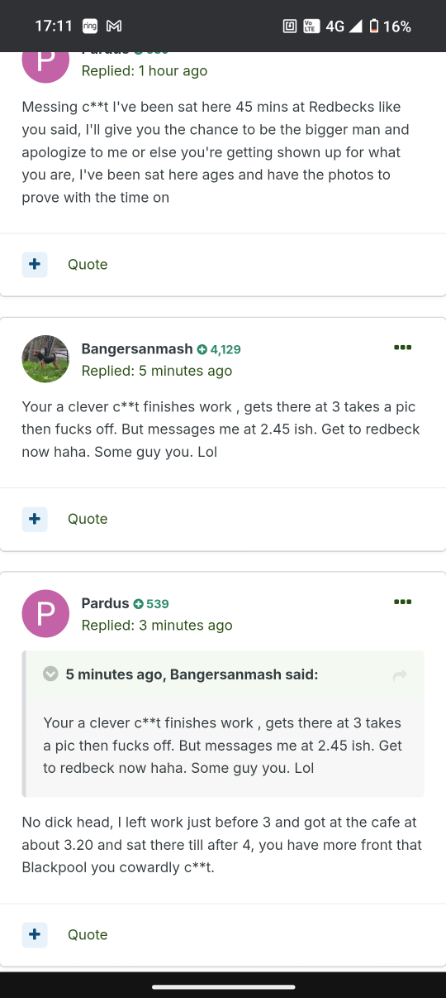Open Pardus username link in last reply
The height and width of the screenshot is (998, 446).
point(105,603)
